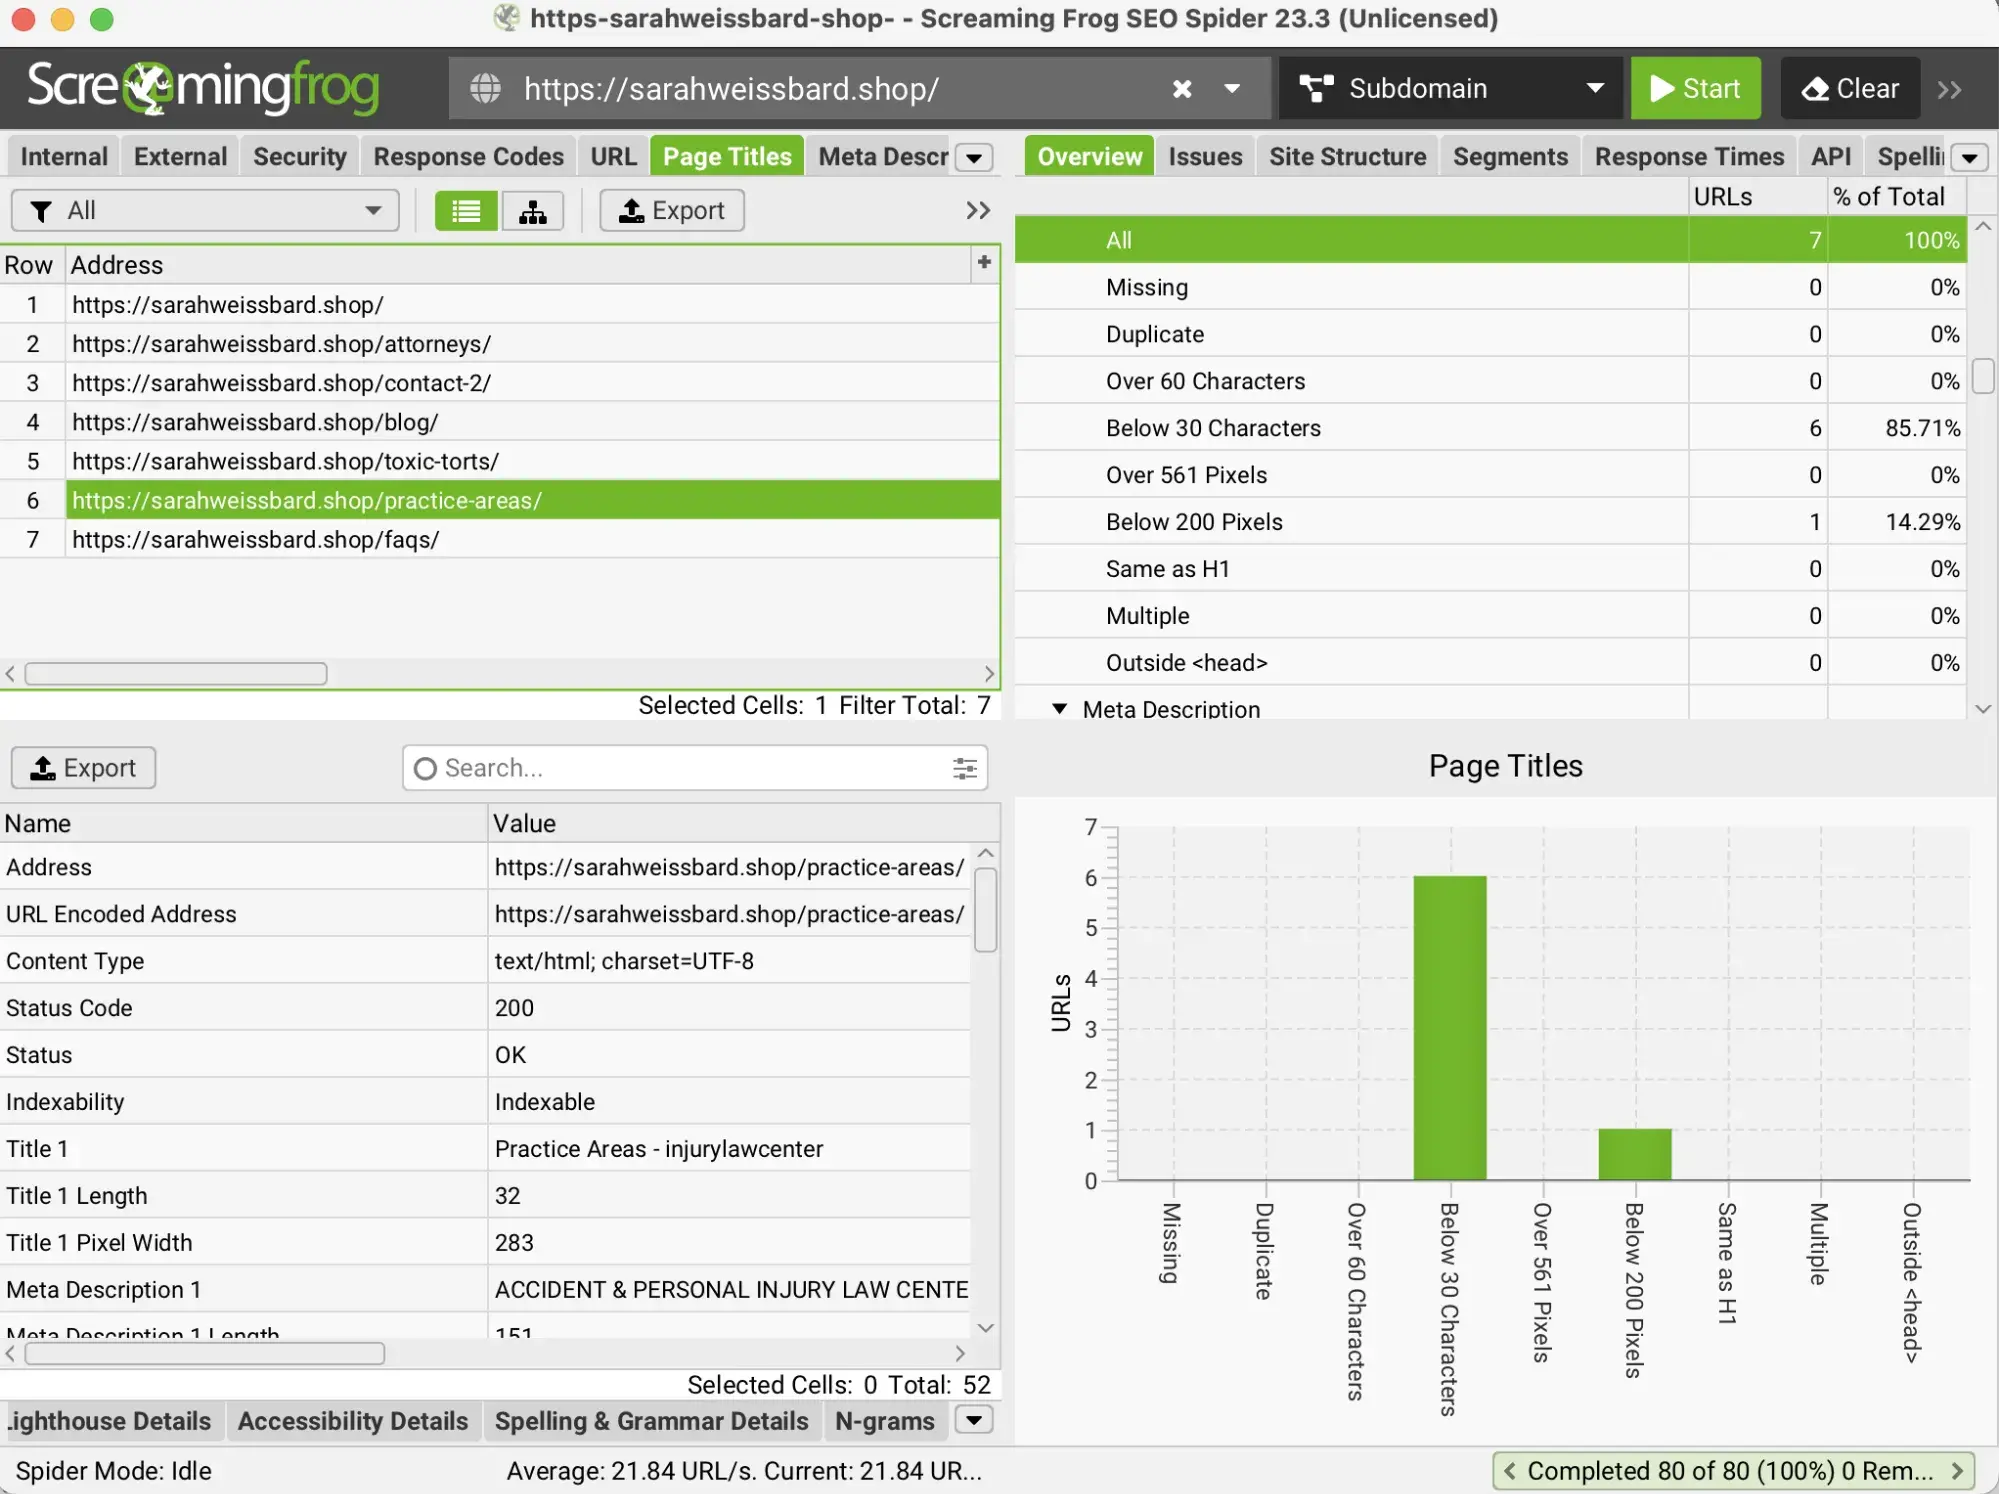Sort by Address column header
The height and width of the screenshot is (1495, 1999).
click(x=519, y=265)
